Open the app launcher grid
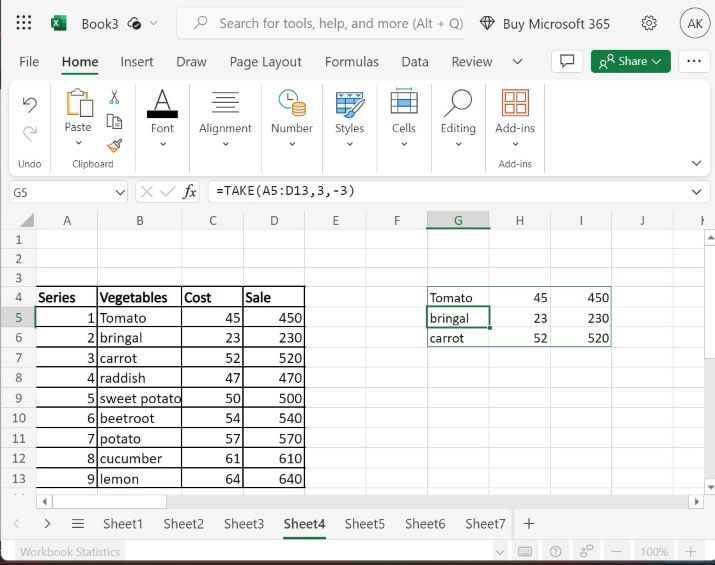This screenshot has width=715, height=565. (x=24, y=22)
